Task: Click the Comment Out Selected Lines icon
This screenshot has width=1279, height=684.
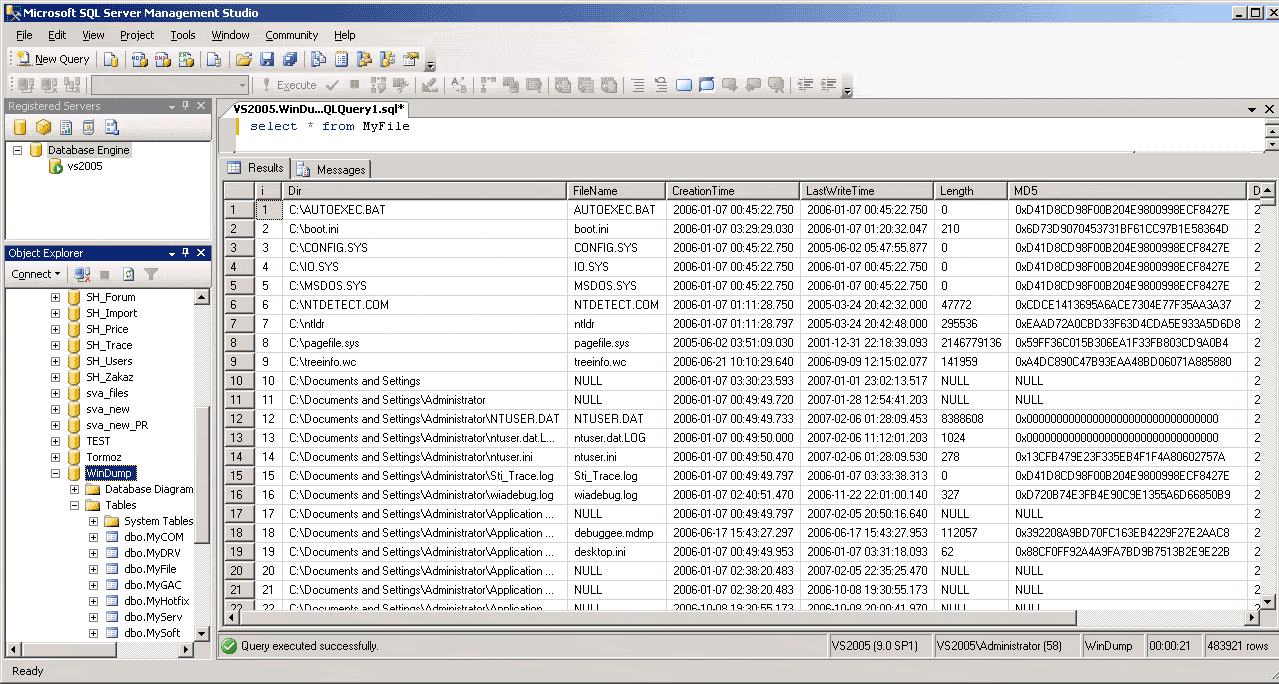Action: point(636,85)
